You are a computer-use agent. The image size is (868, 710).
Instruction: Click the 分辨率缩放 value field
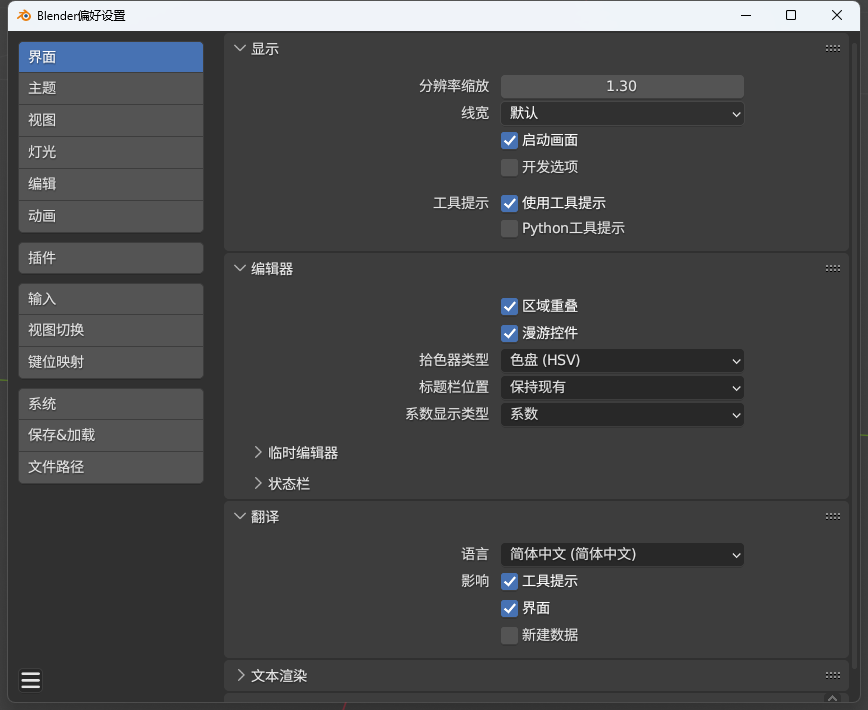(622, 86)
